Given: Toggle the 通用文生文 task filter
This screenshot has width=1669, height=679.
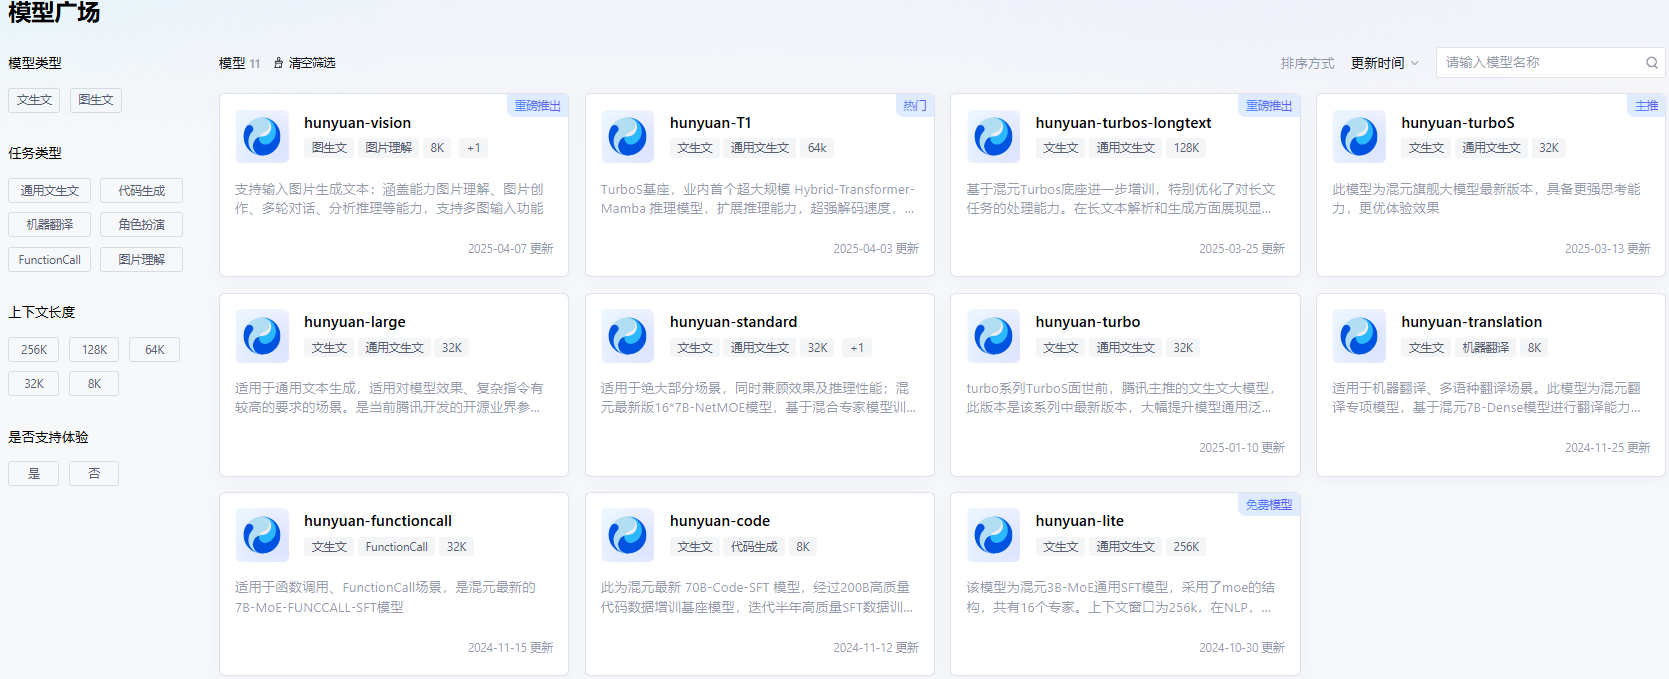Looking at the screenshot, I should [x=50, y=191].
